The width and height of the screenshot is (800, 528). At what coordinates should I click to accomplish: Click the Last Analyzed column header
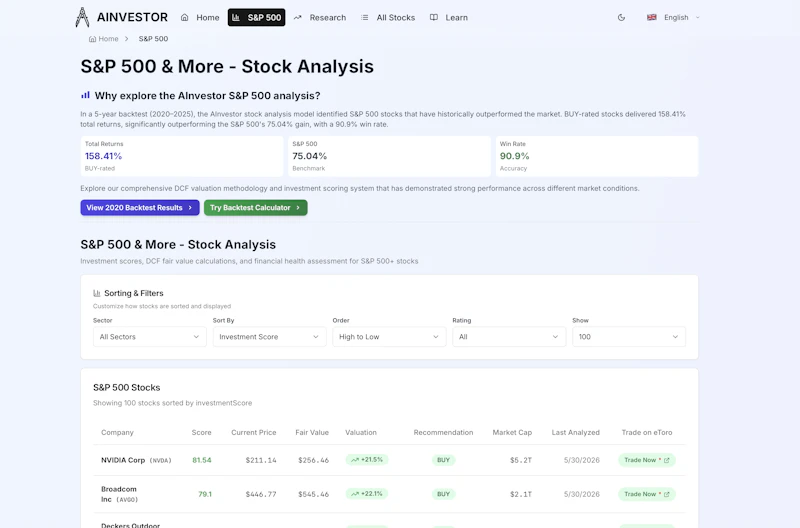click(576, 433)
